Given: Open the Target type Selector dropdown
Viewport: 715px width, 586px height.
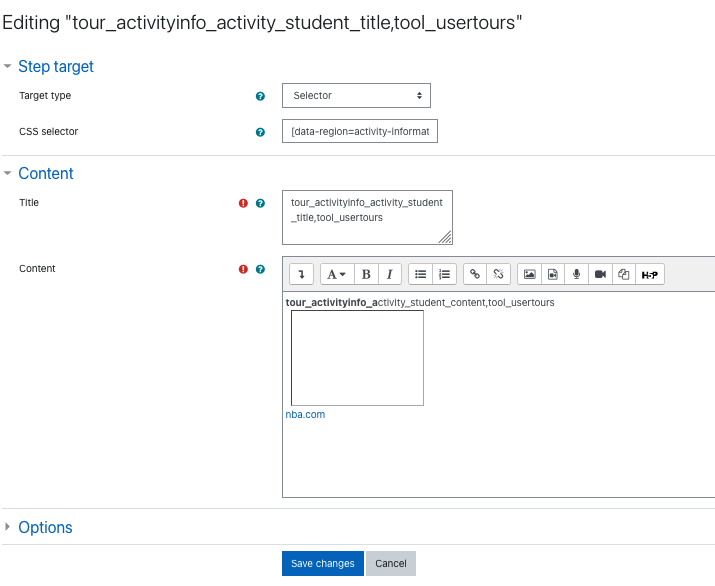Looking at the screenshot, I should [356, 95].
